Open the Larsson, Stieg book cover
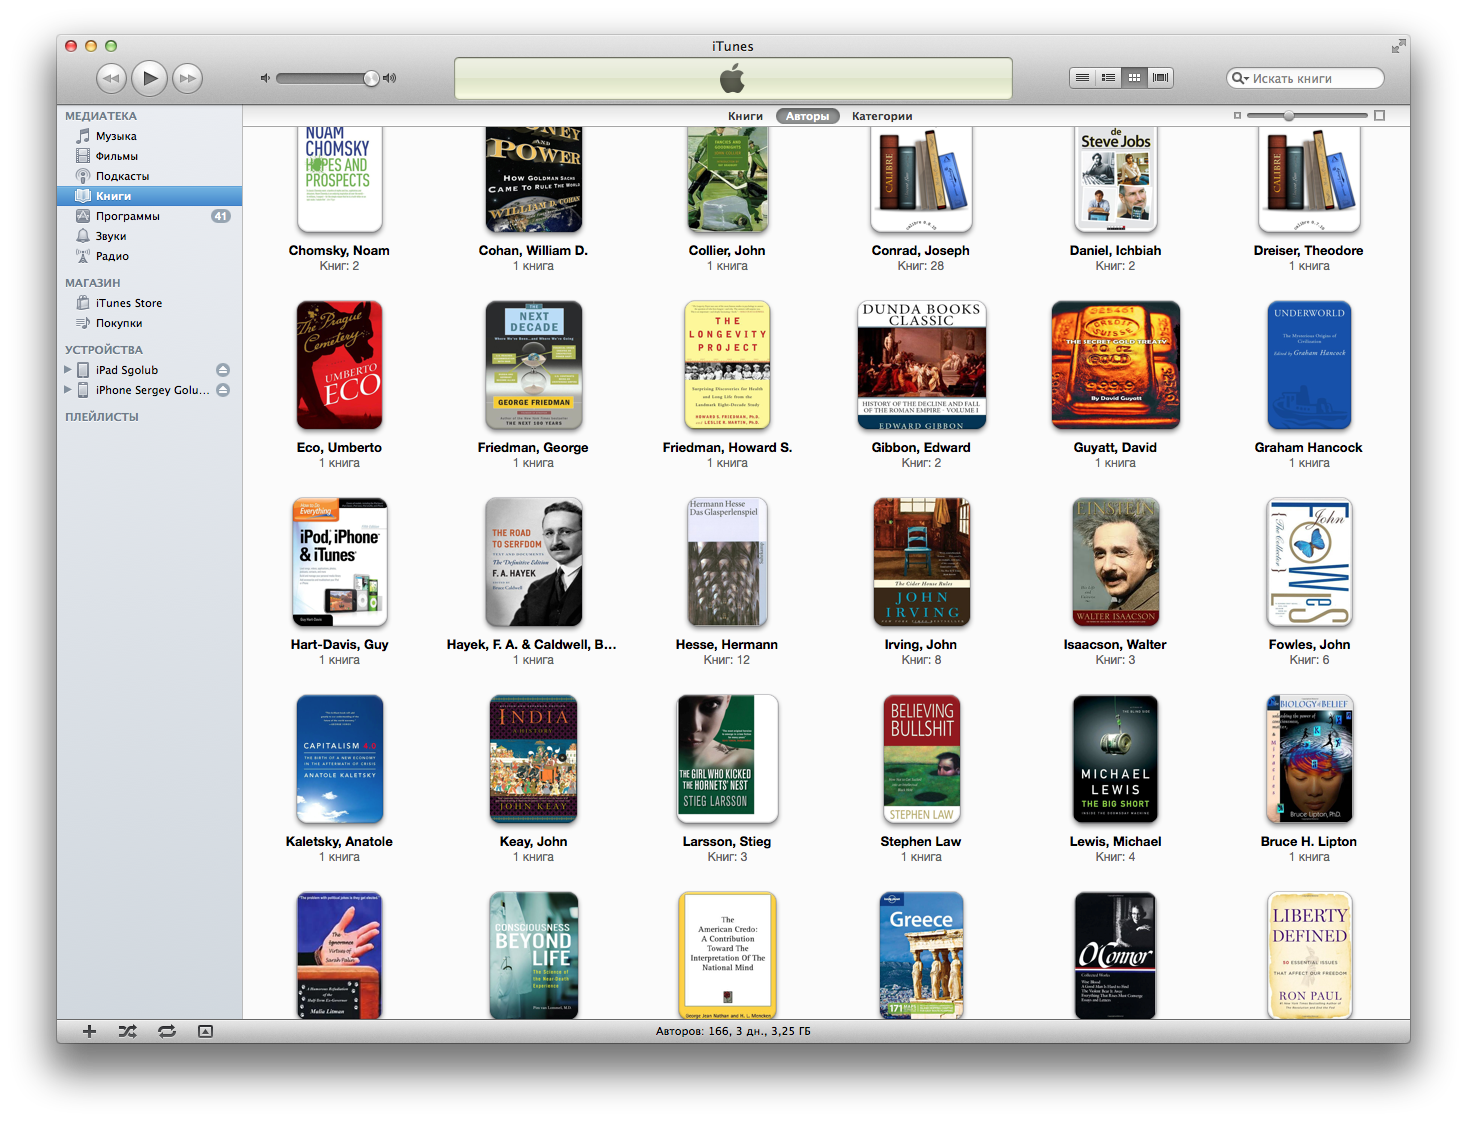The height and width of the screenshot is (1122, 1467). click(727, 760)
